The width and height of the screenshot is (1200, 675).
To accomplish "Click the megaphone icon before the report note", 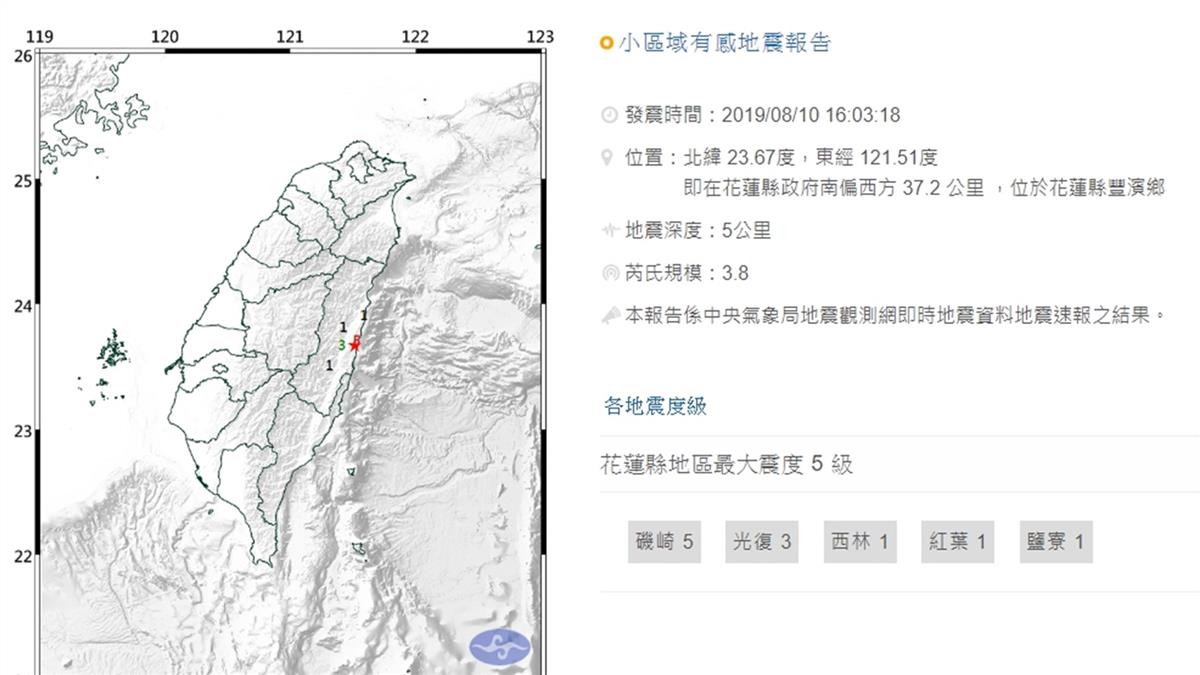I will [x=608, y=315].
